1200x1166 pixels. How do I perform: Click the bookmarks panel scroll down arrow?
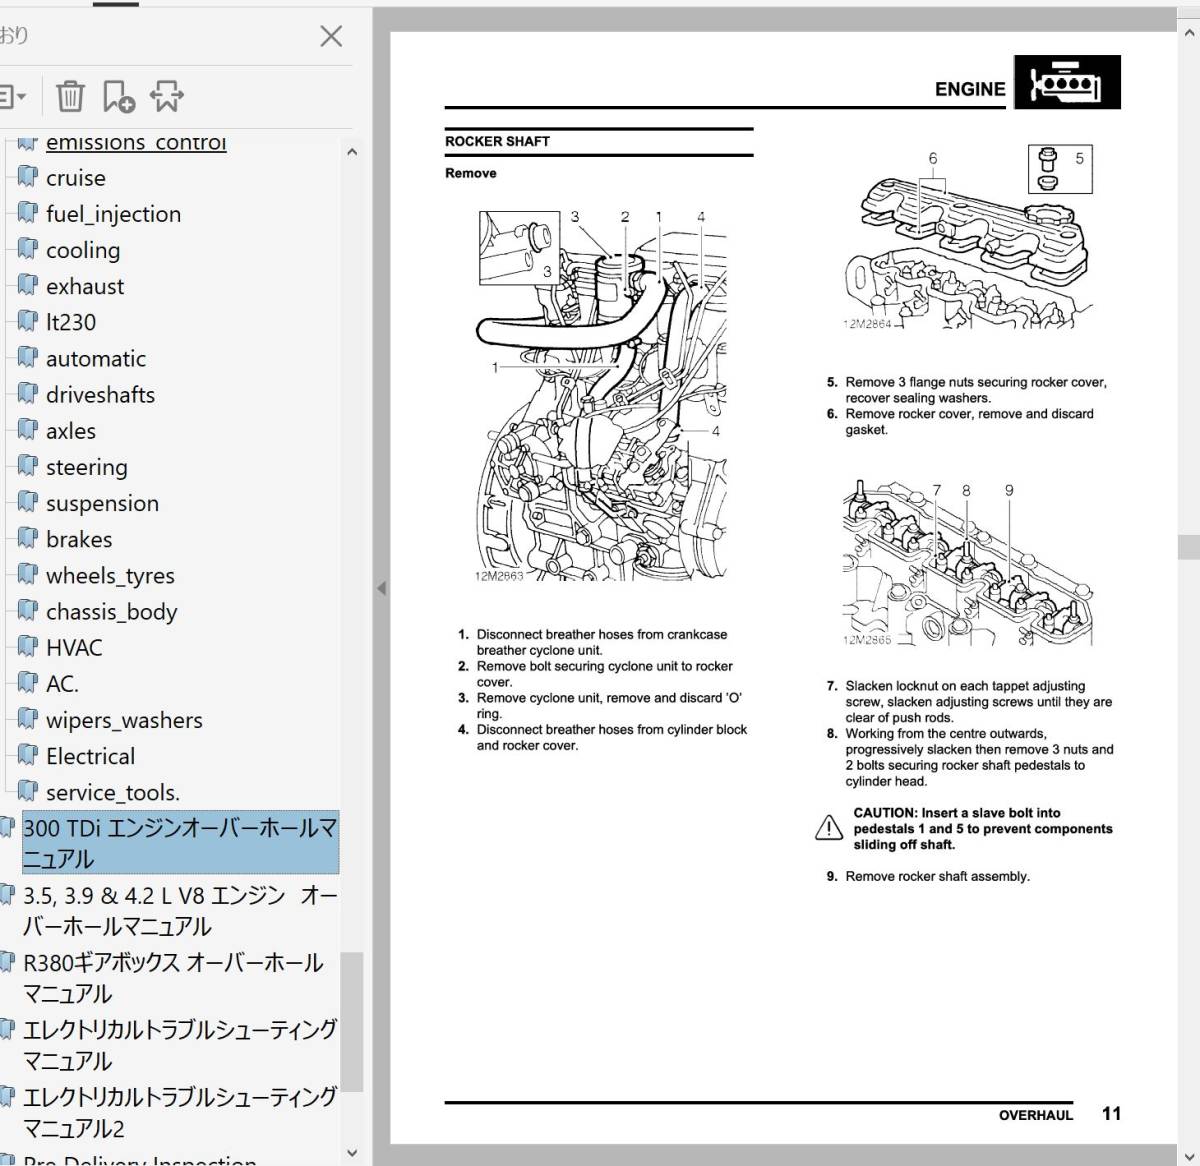pos(351,1152)
